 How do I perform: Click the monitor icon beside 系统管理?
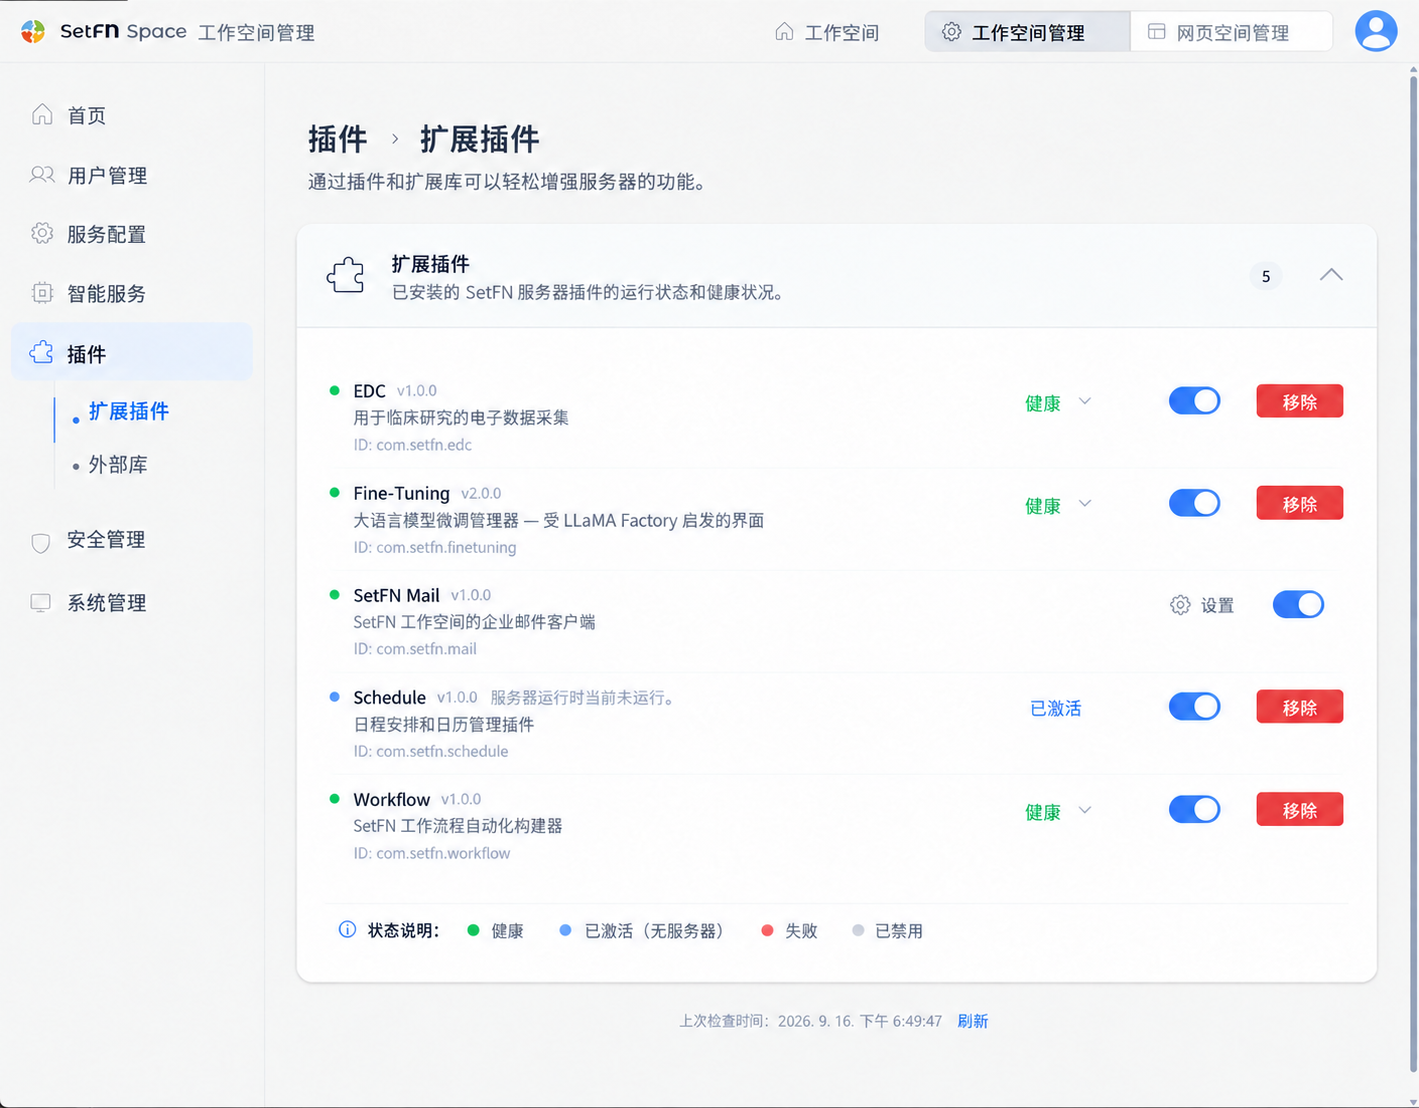click(x=41, y=603)
